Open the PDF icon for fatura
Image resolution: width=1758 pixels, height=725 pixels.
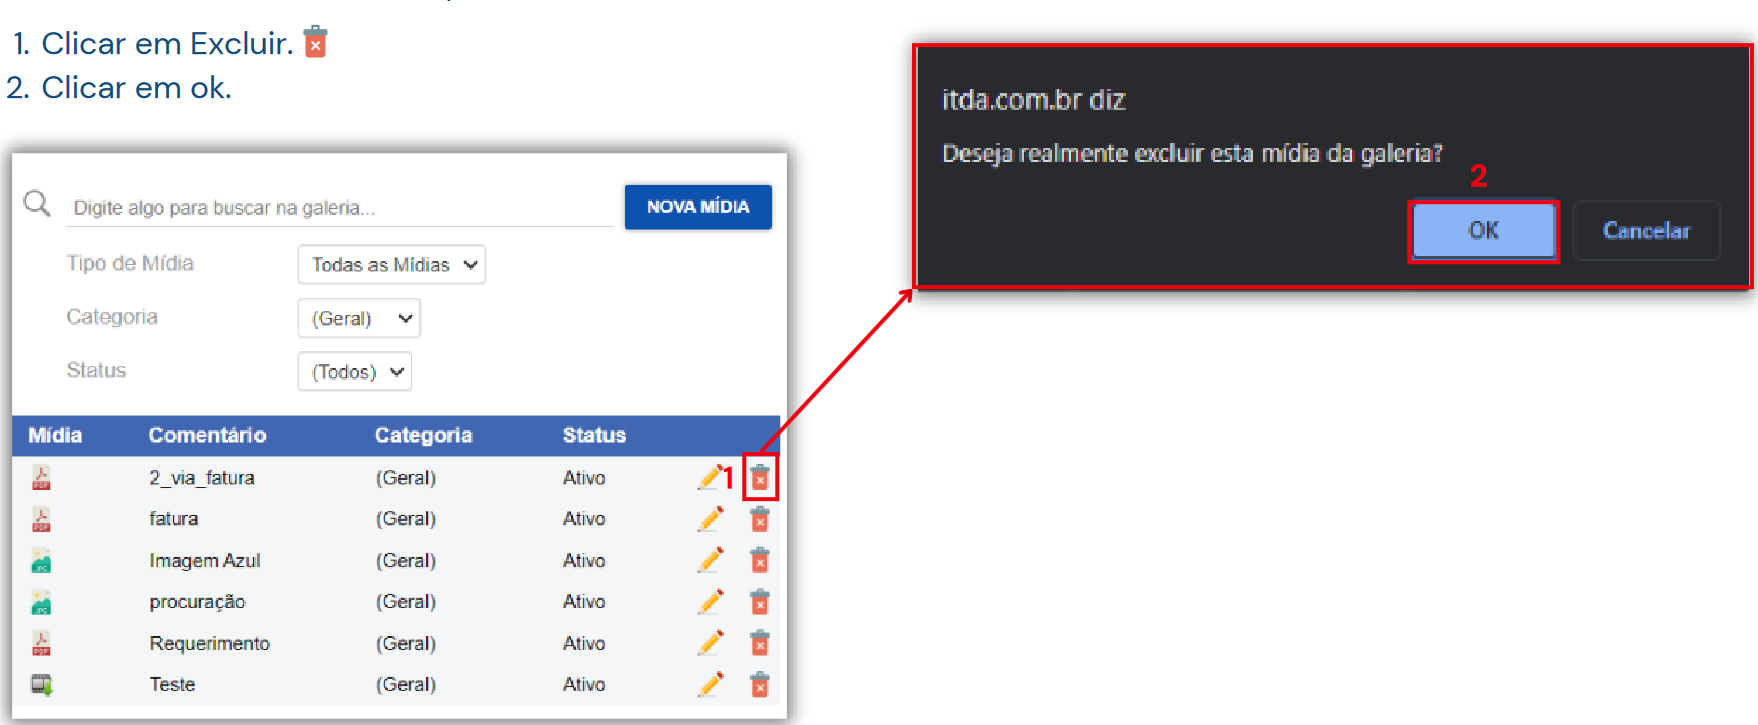41,519
